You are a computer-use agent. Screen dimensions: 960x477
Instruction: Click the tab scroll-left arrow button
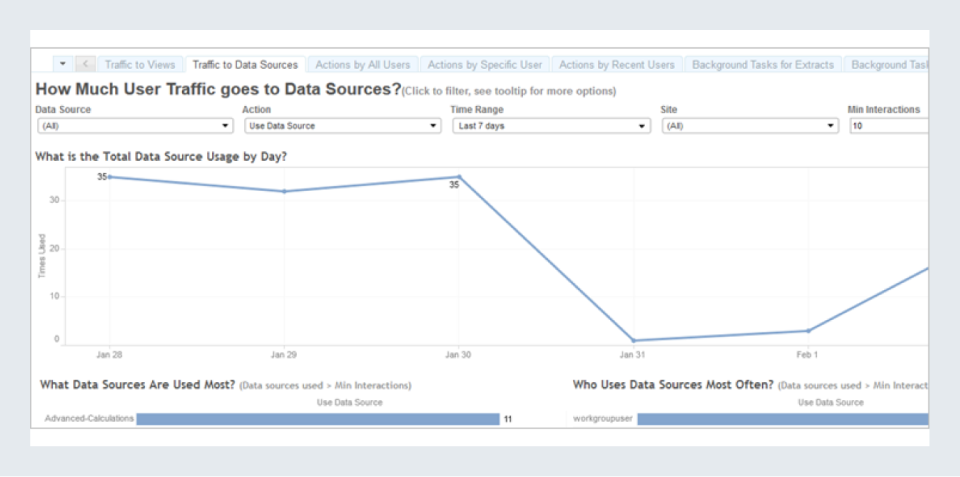click(x=85, y=64)
